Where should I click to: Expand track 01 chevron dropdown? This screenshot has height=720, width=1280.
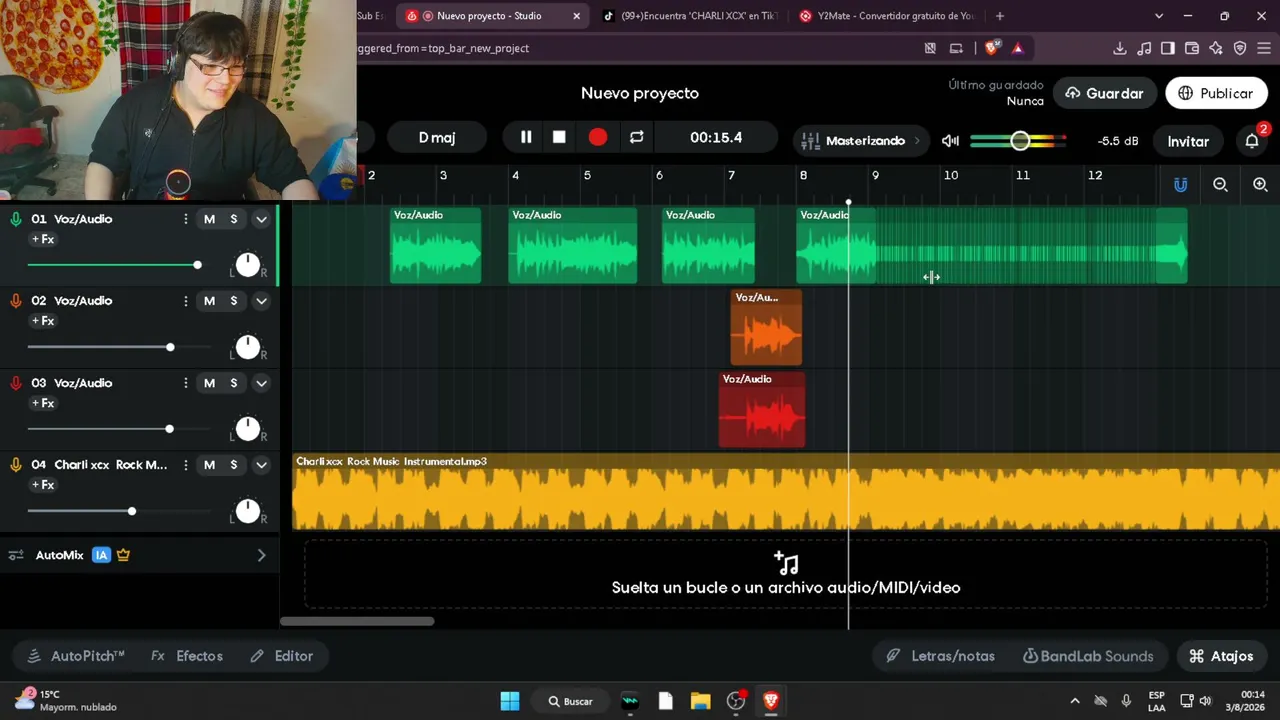pyautogui.click(x=261, y=219)
